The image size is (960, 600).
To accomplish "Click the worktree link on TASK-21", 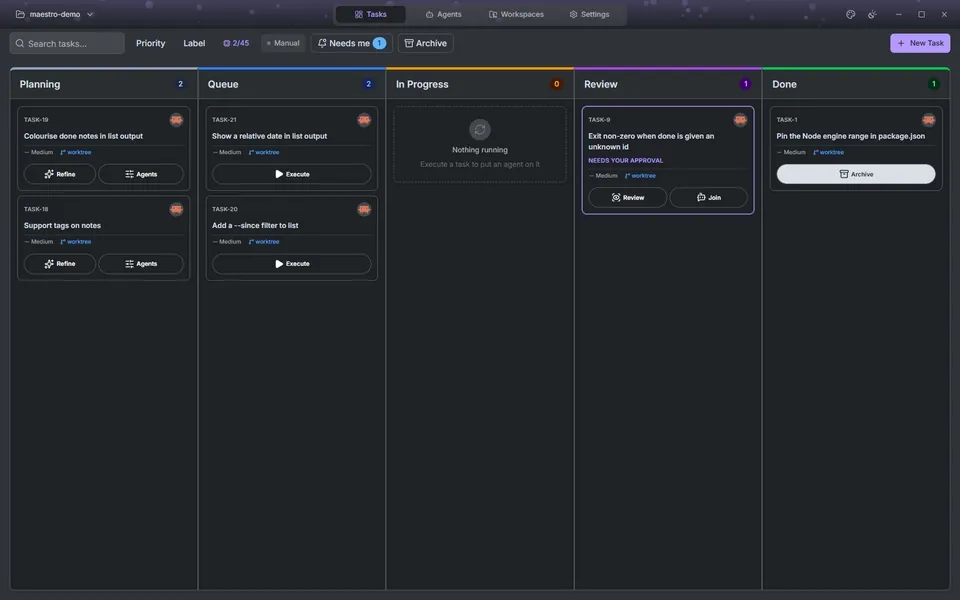I will (x=264, y=152).
